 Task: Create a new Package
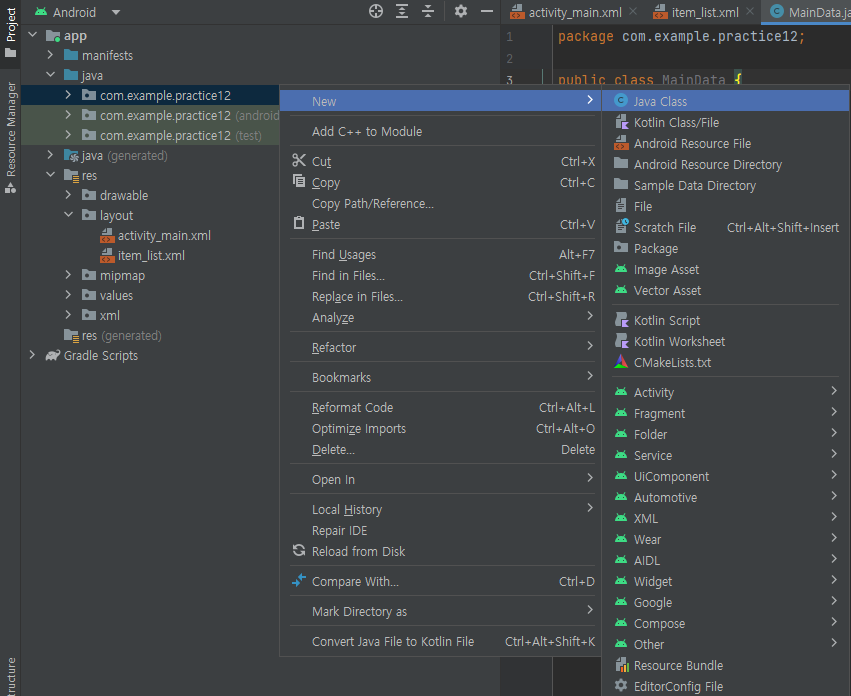[x=726, y=248]
